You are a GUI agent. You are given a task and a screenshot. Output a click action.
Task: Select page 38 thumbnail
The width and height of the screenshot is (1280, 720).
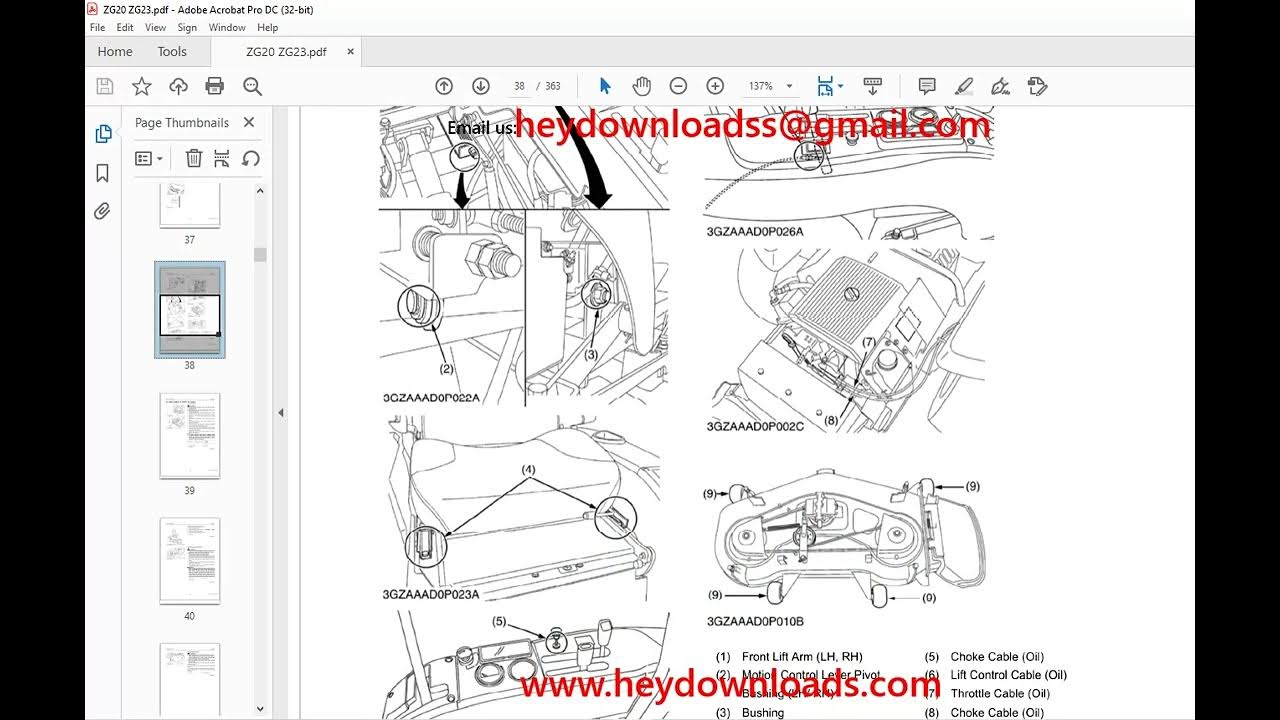[x=189, y=309]
